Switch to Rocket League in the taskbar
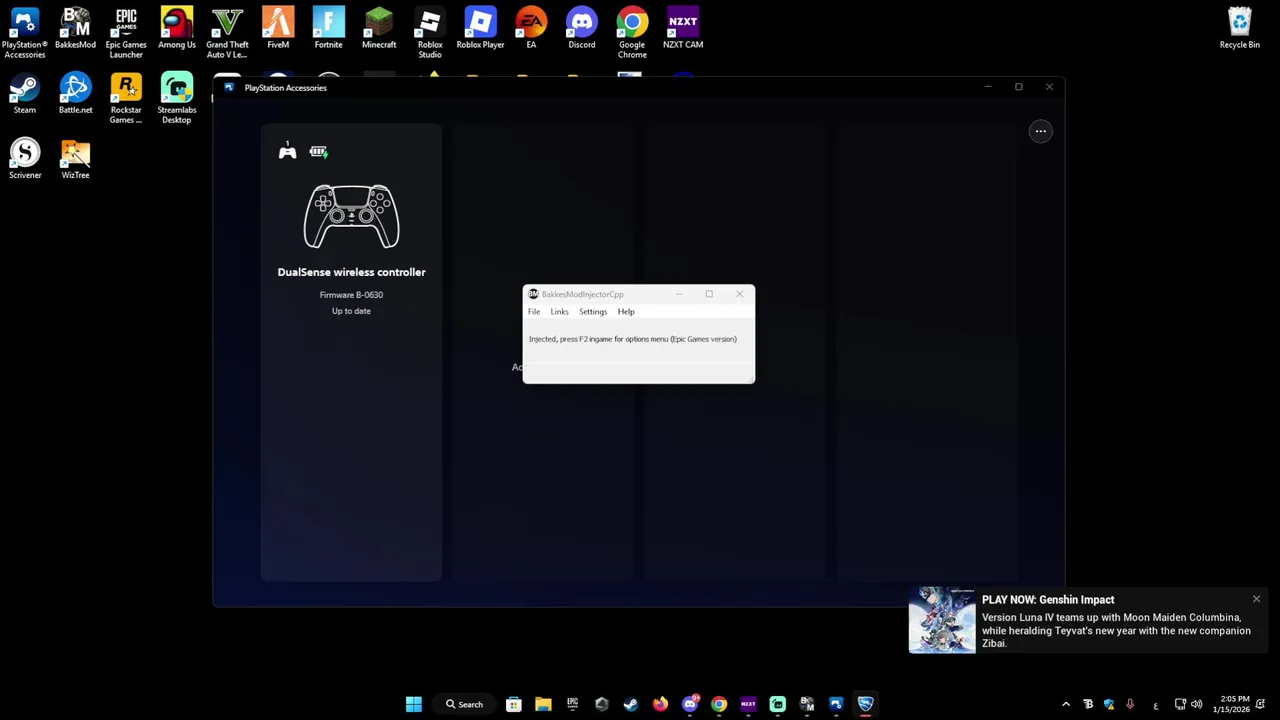The image size is (1280, 720). [x=865, y=704]
